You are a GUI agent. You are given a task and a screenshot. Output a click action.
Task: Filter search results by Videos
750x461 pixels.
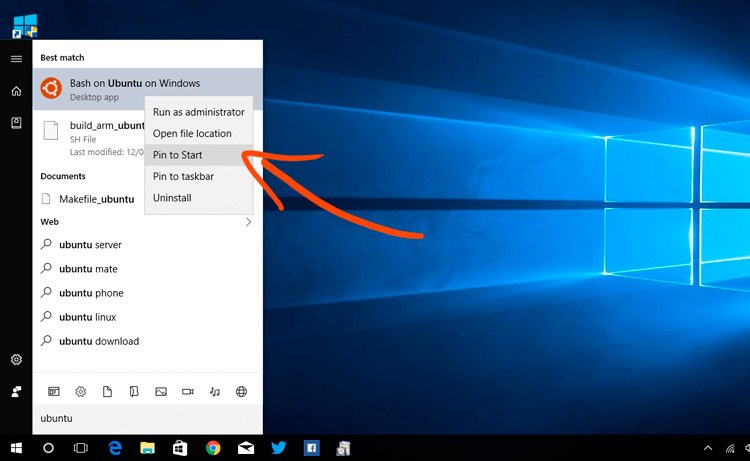187,392
